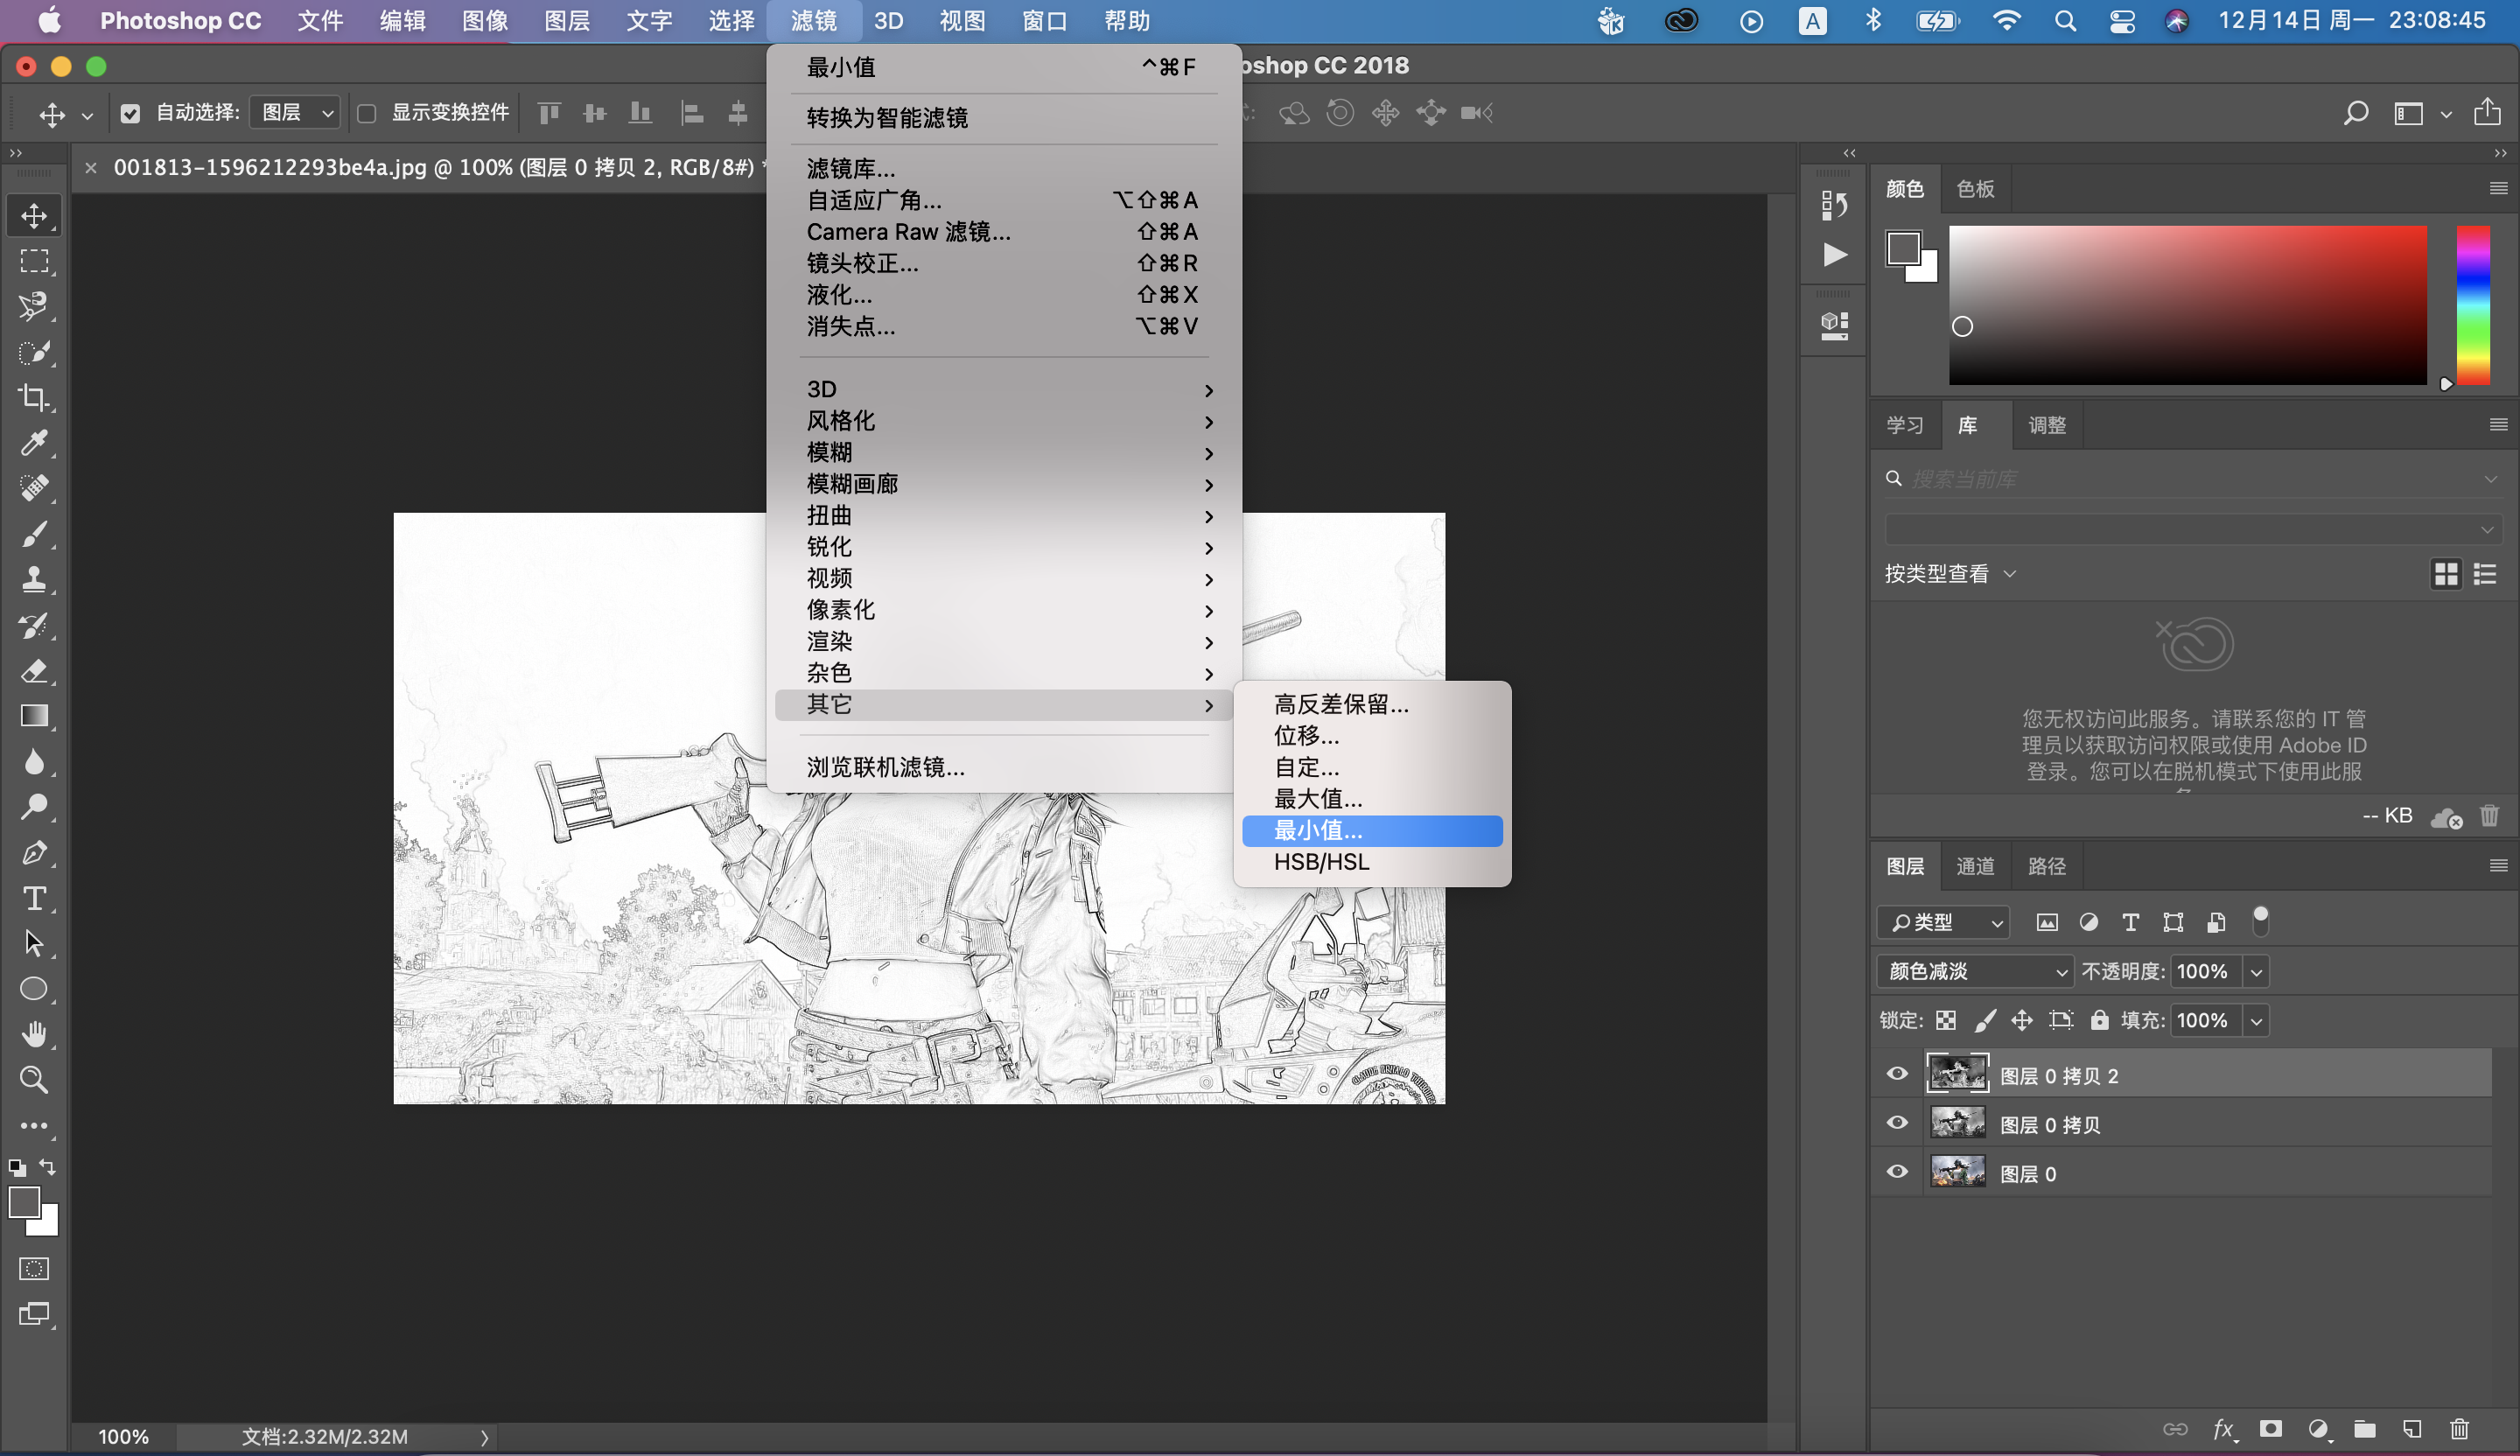Open the blend mode 颜色减淡 dropdown
This screenshot has height=1456, width=2520.
pyautogui.click(x=1975, y=971)
